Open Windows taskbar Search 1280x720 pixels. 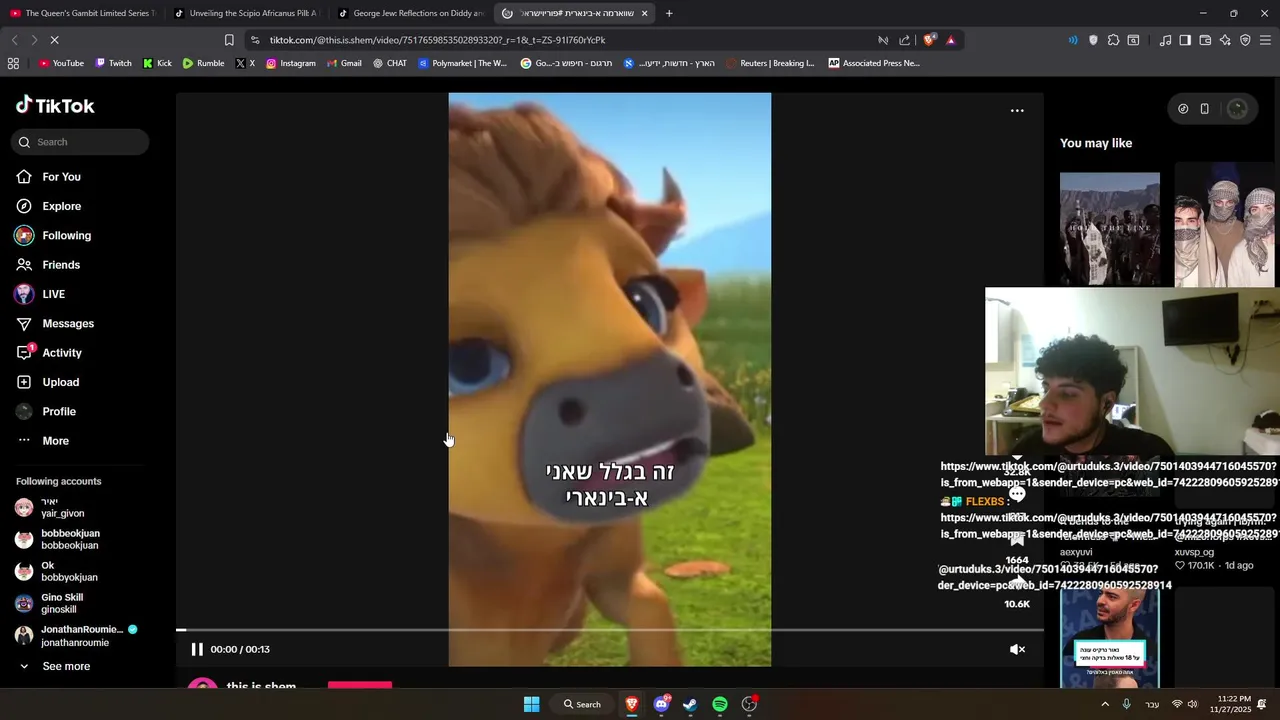click(583, 704)
